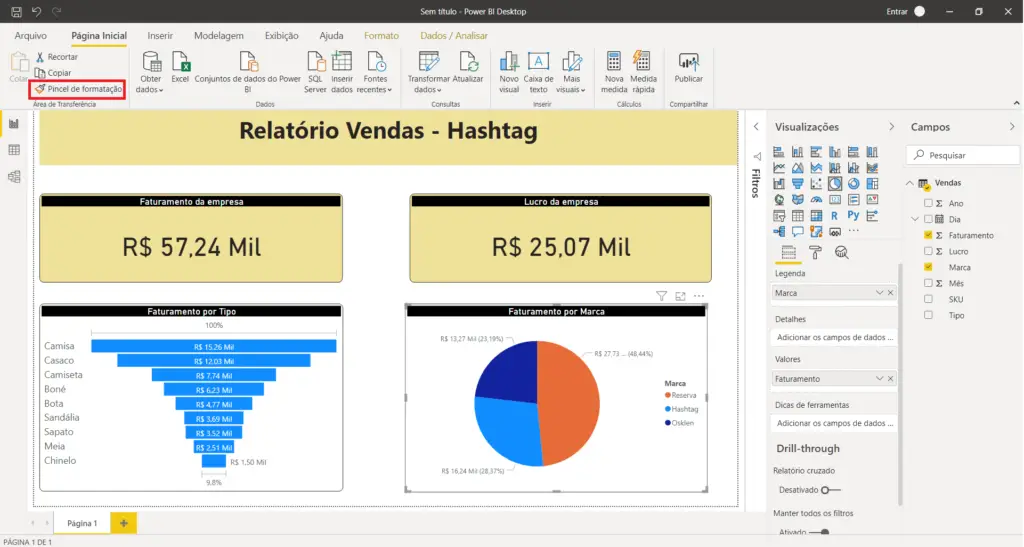Viewport: 1024px width, 547px height.
Task: Check the Ano field checkbox
Action: [x=928, y=203]
